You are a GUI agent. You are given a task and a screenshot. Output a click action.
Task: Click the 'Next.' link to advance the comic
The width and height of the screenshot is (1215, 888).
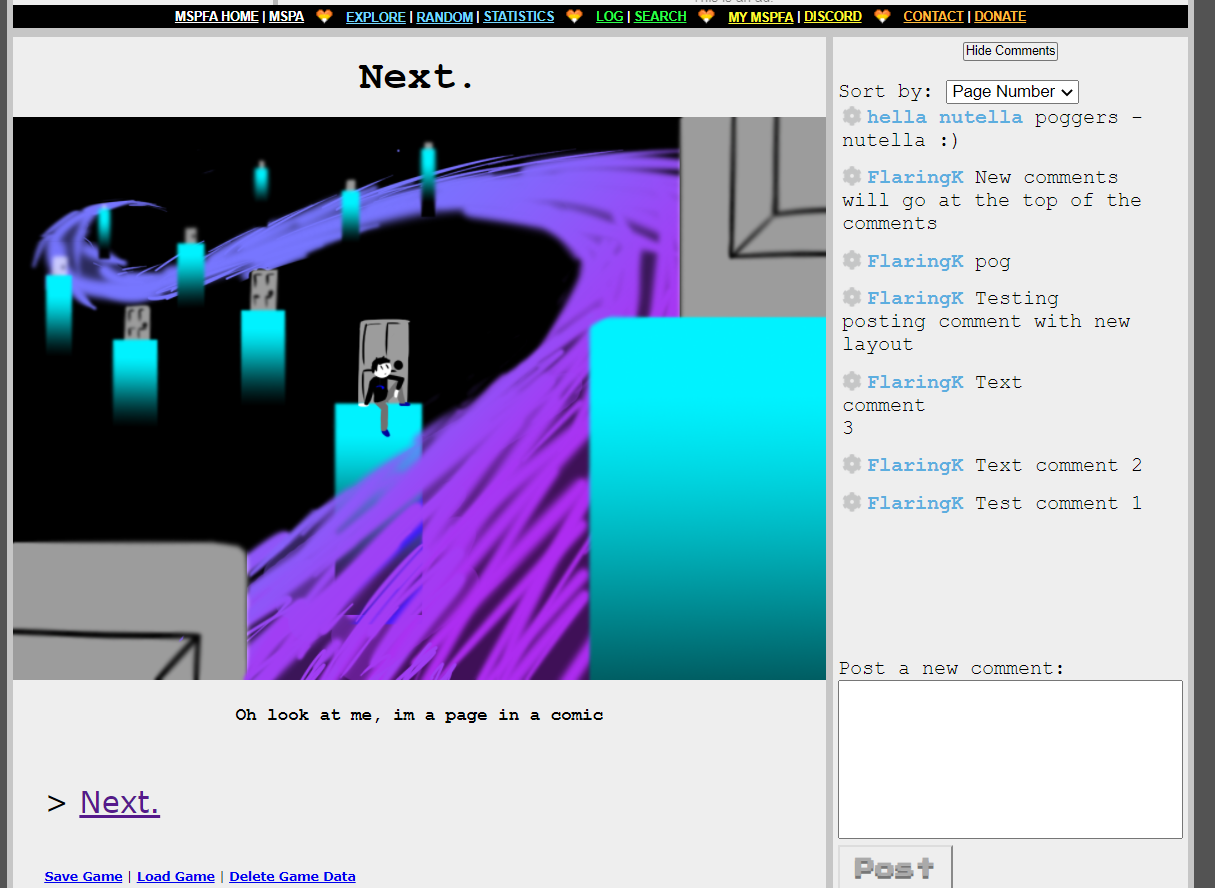point(119,802)
